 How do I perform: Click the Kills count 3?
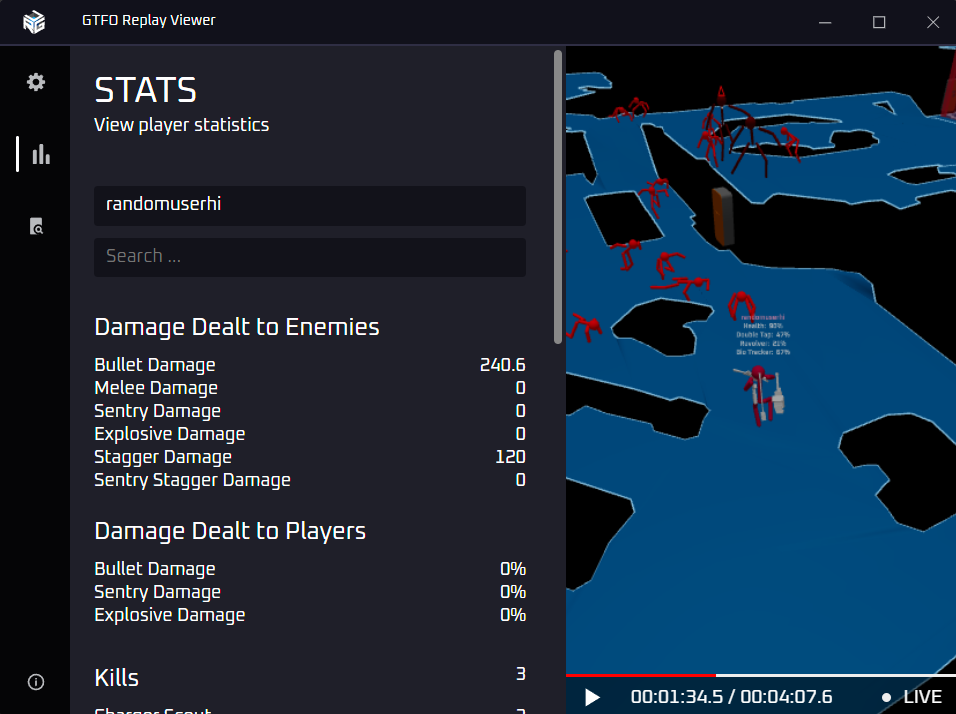pyautogui.click(x=521, y=674)
